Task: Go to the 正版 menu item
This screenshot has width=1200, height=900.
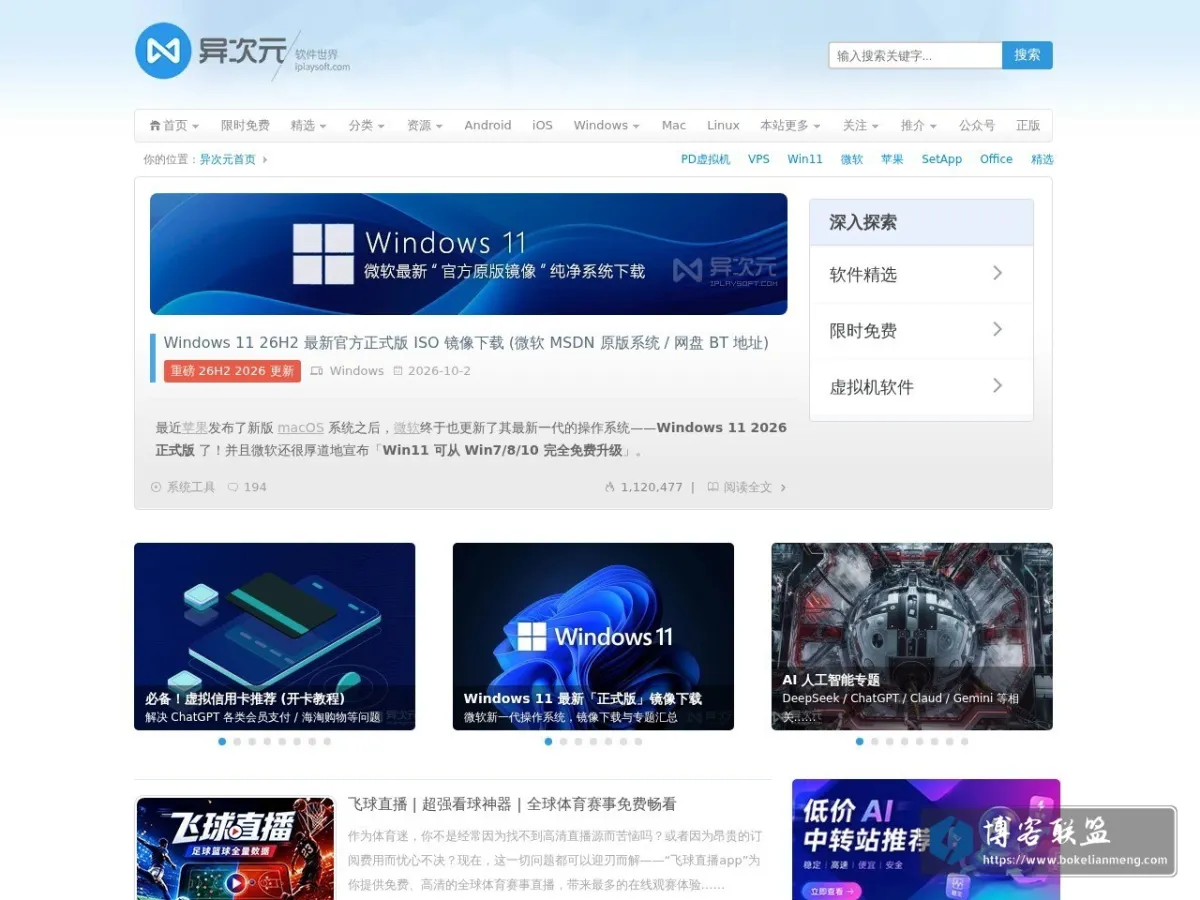Action: point(1028,125)
